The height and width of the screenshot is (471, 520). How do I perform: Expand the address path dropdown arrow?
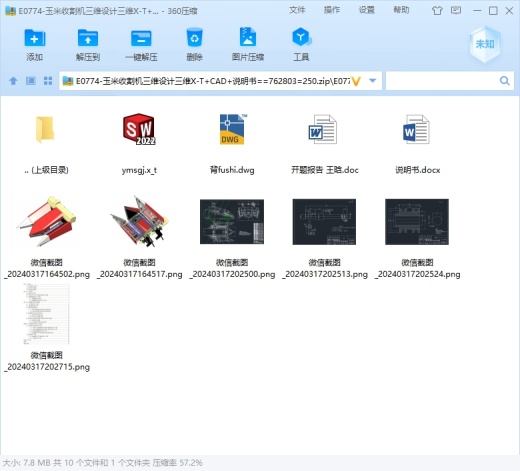click(373, 81)
